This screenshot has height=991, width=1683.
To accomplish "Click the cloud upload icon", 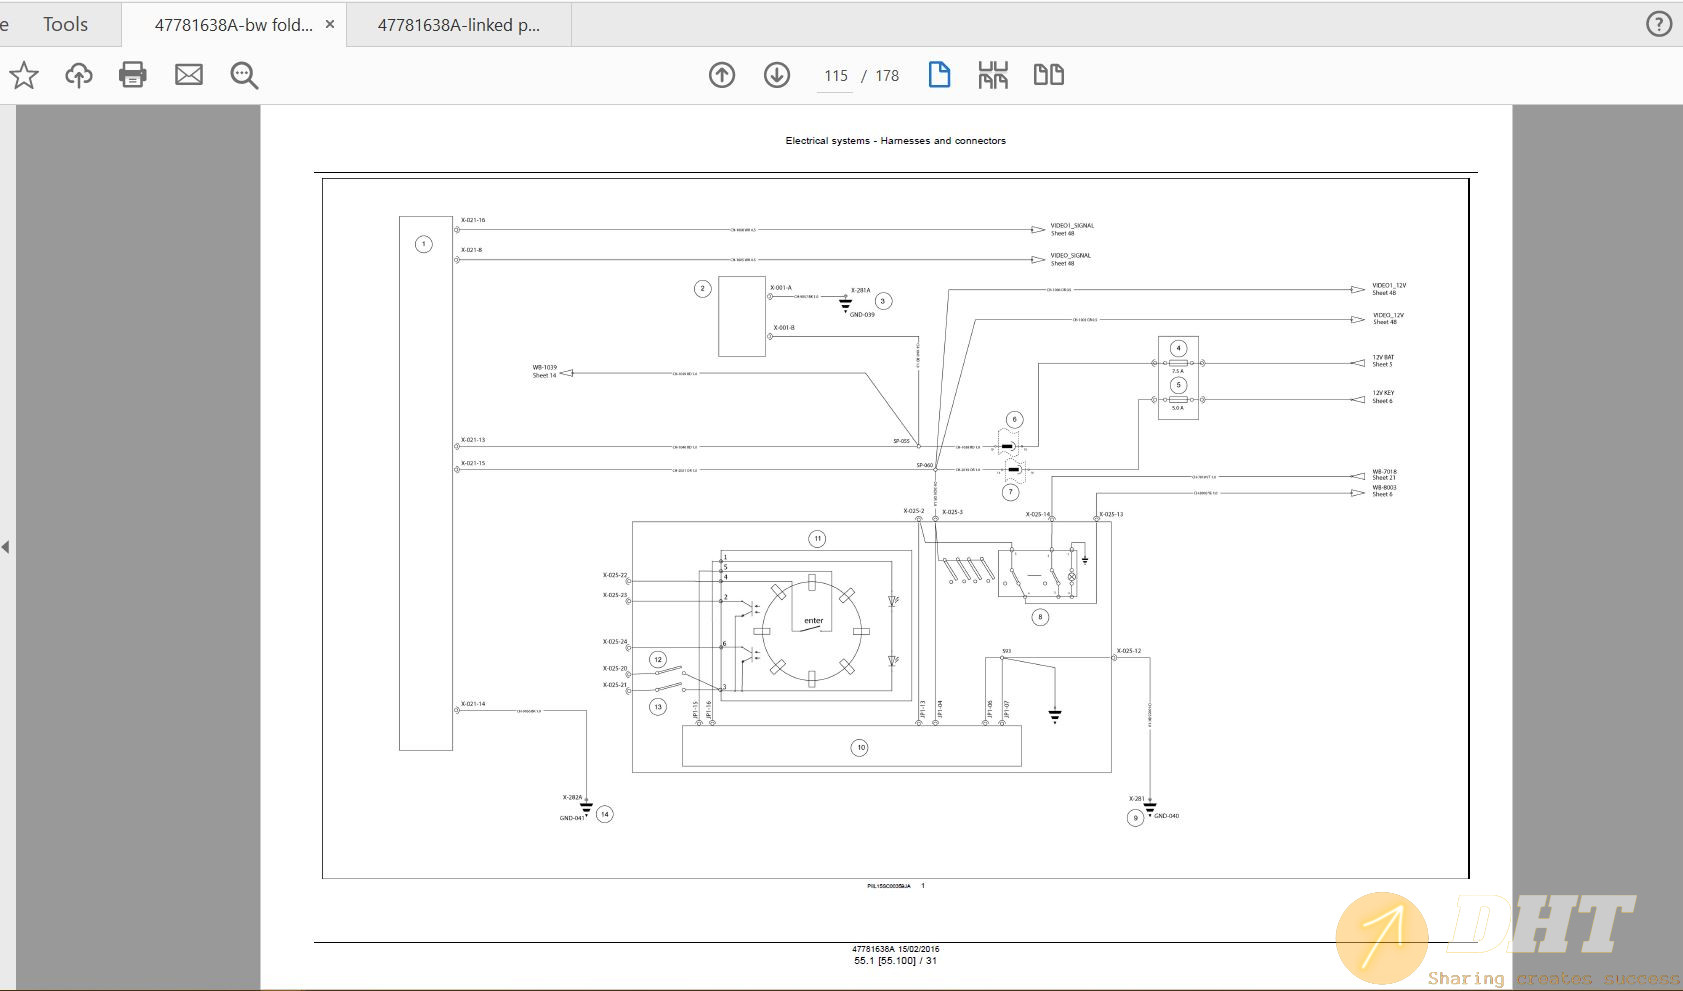I will click(78, 75).
